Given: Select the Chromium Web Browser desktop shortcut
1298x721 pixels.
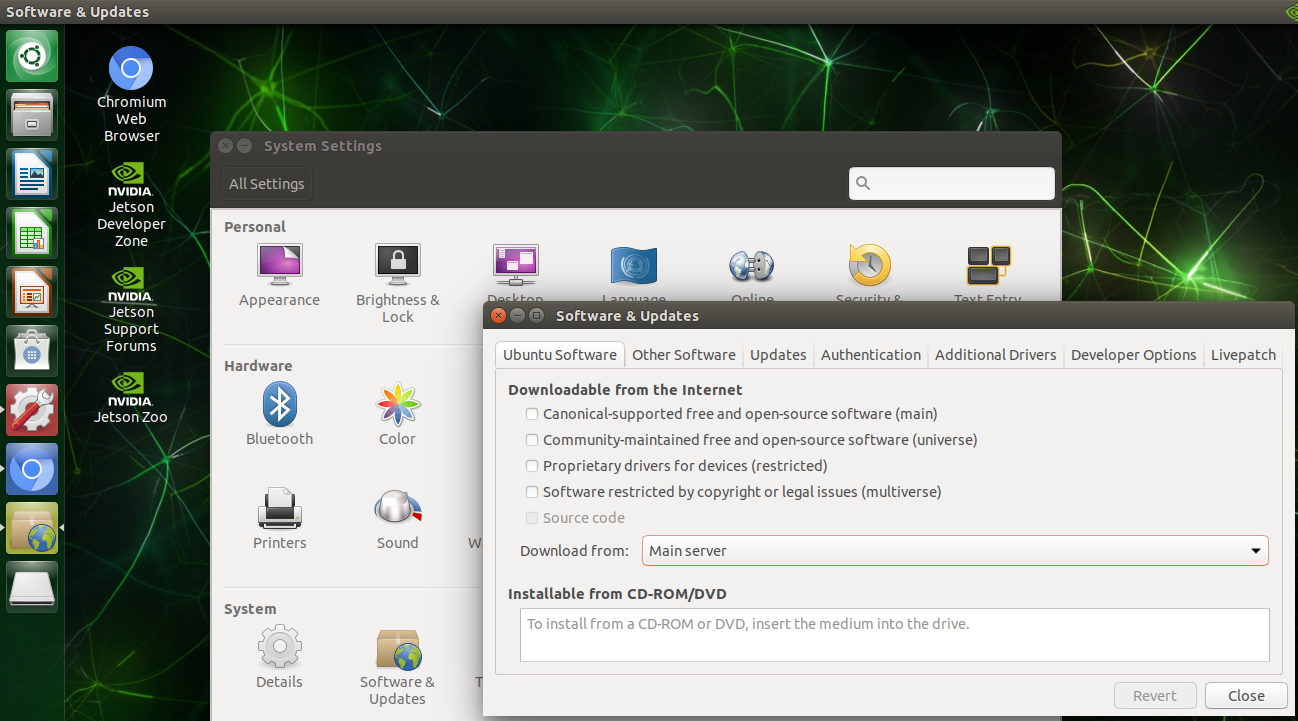Looking at the screenshot, I should click(x=131, y=95).
